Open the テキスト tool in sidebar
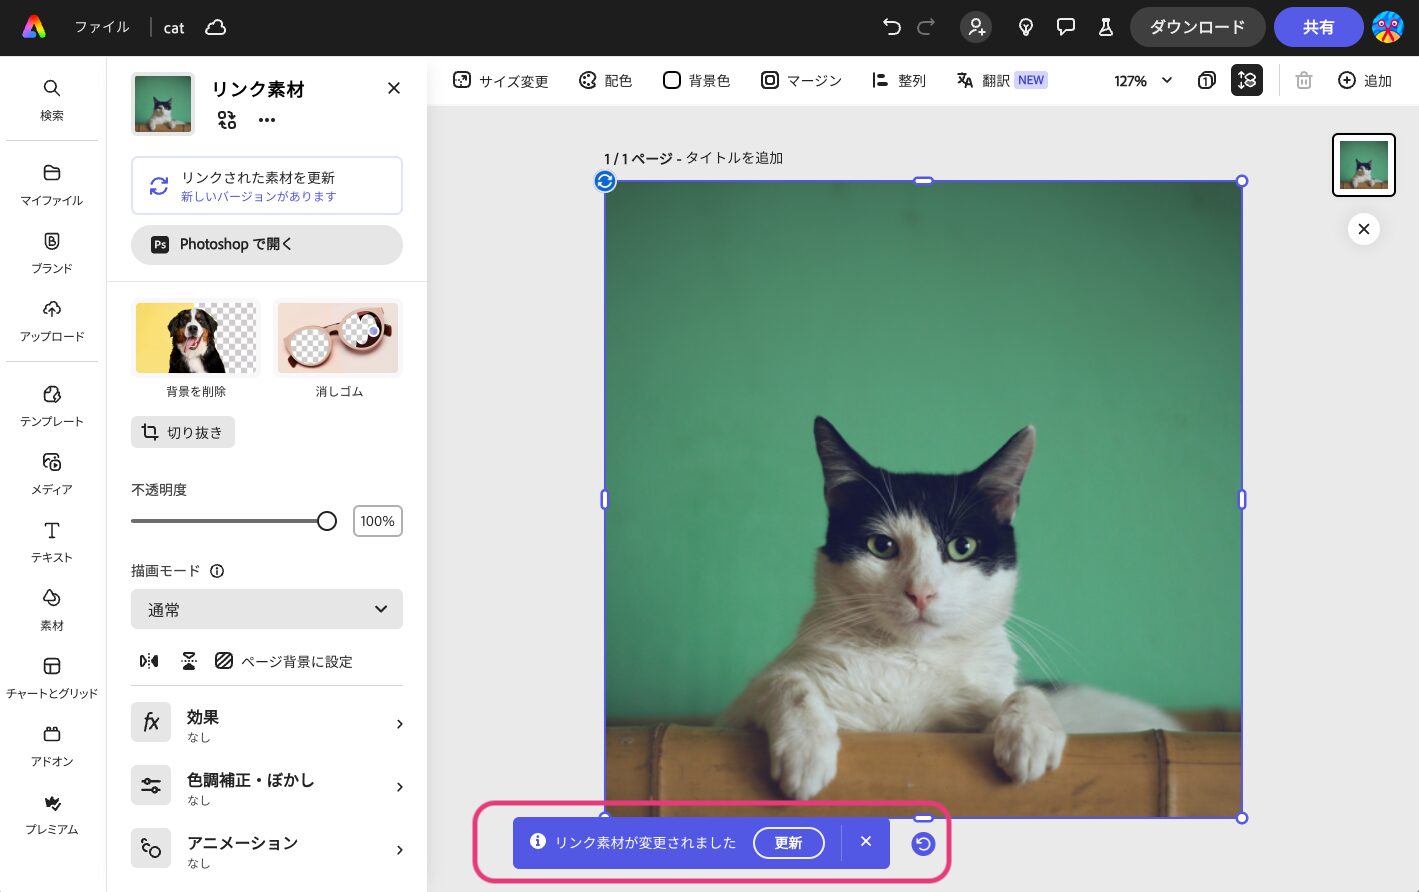The image size is (1419, 892). pos(52,541)
